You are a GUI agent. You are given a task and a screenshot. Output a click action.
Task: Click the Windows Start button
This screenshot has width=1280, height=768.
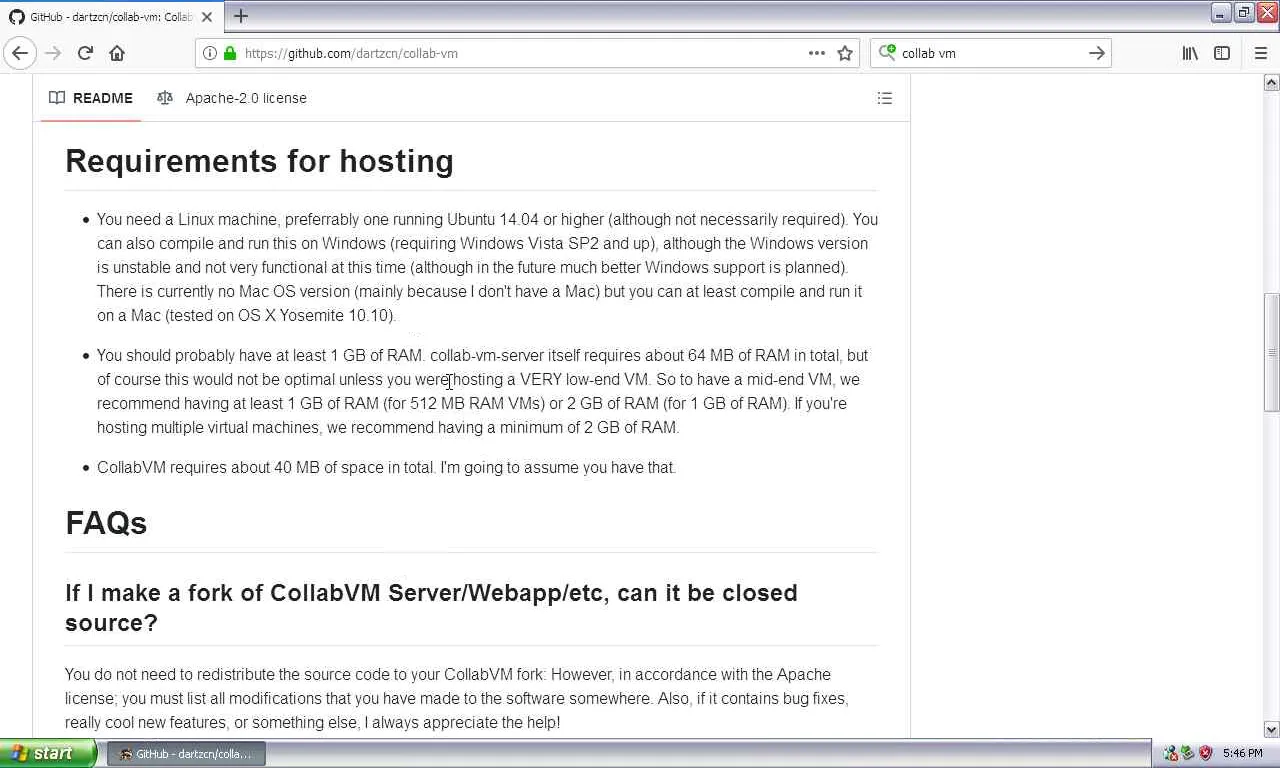pyautogui.click(x=48, y=753)
